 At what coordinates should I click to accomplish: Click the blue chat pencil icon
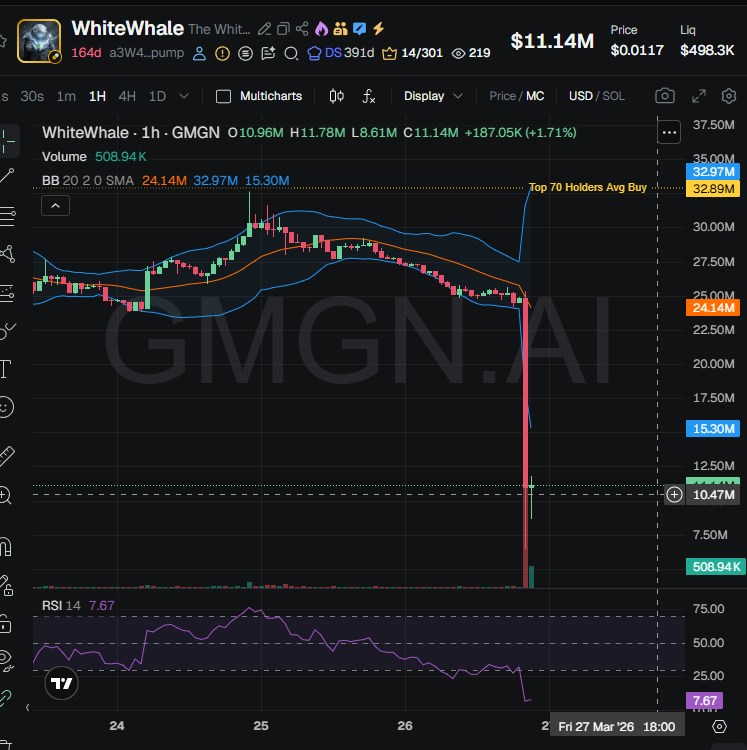359,29
